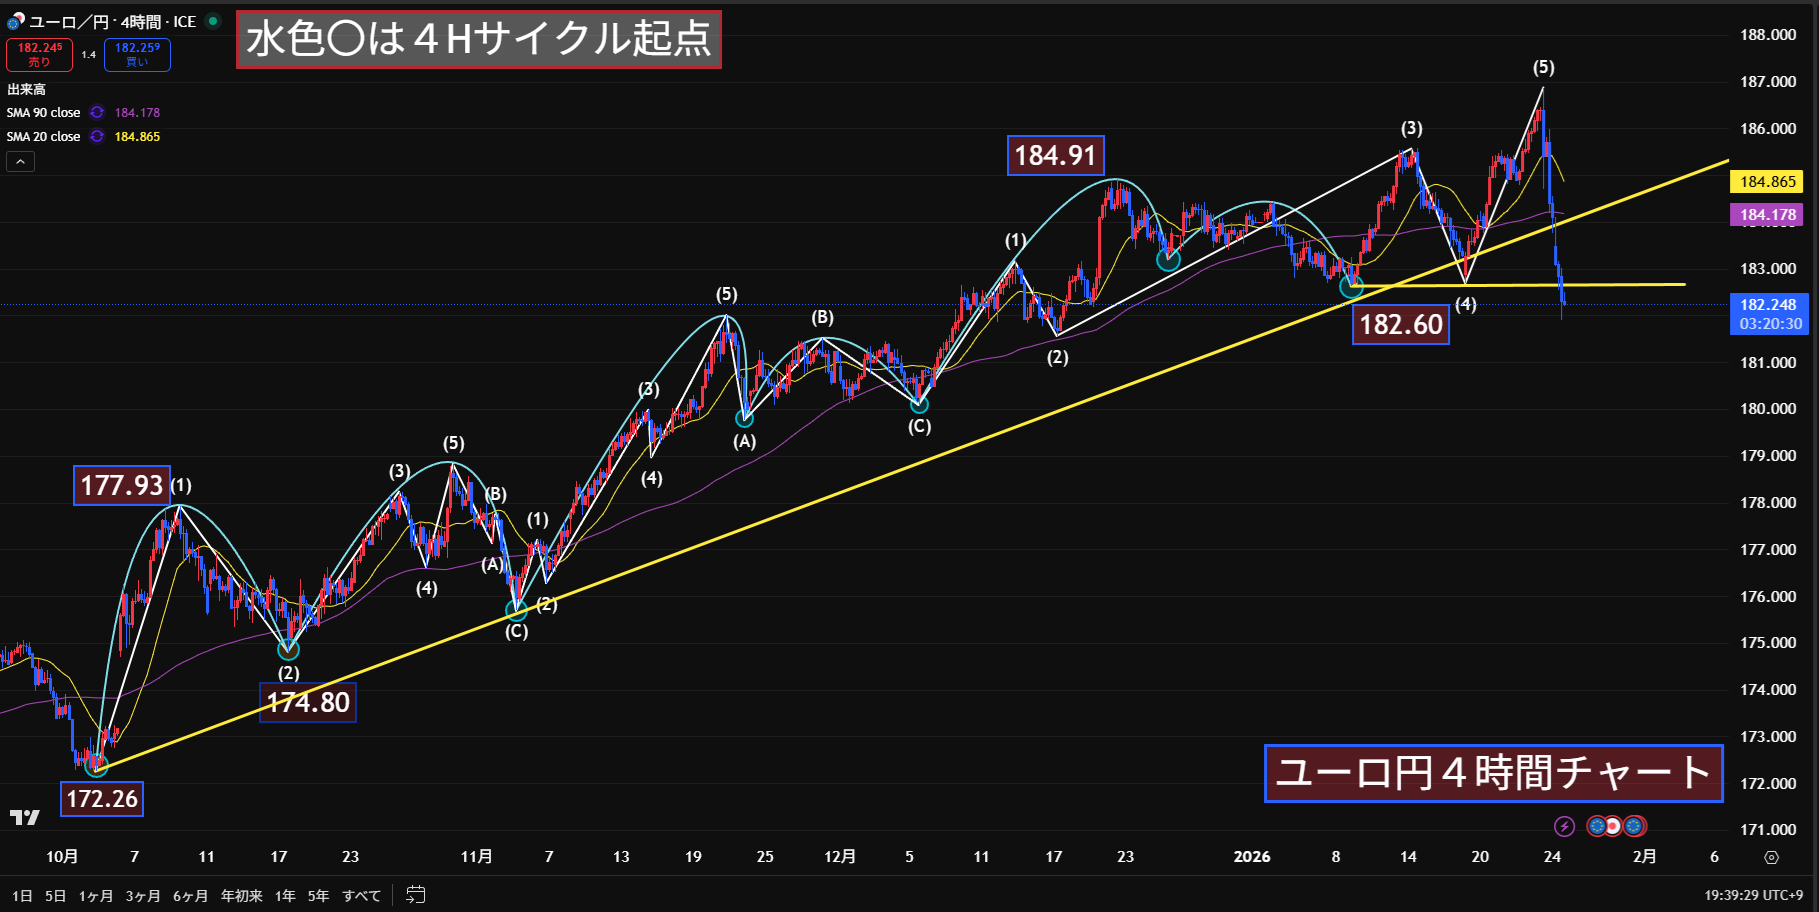
Task: Select the 年初来 range tab
Action: click(241, 895)
